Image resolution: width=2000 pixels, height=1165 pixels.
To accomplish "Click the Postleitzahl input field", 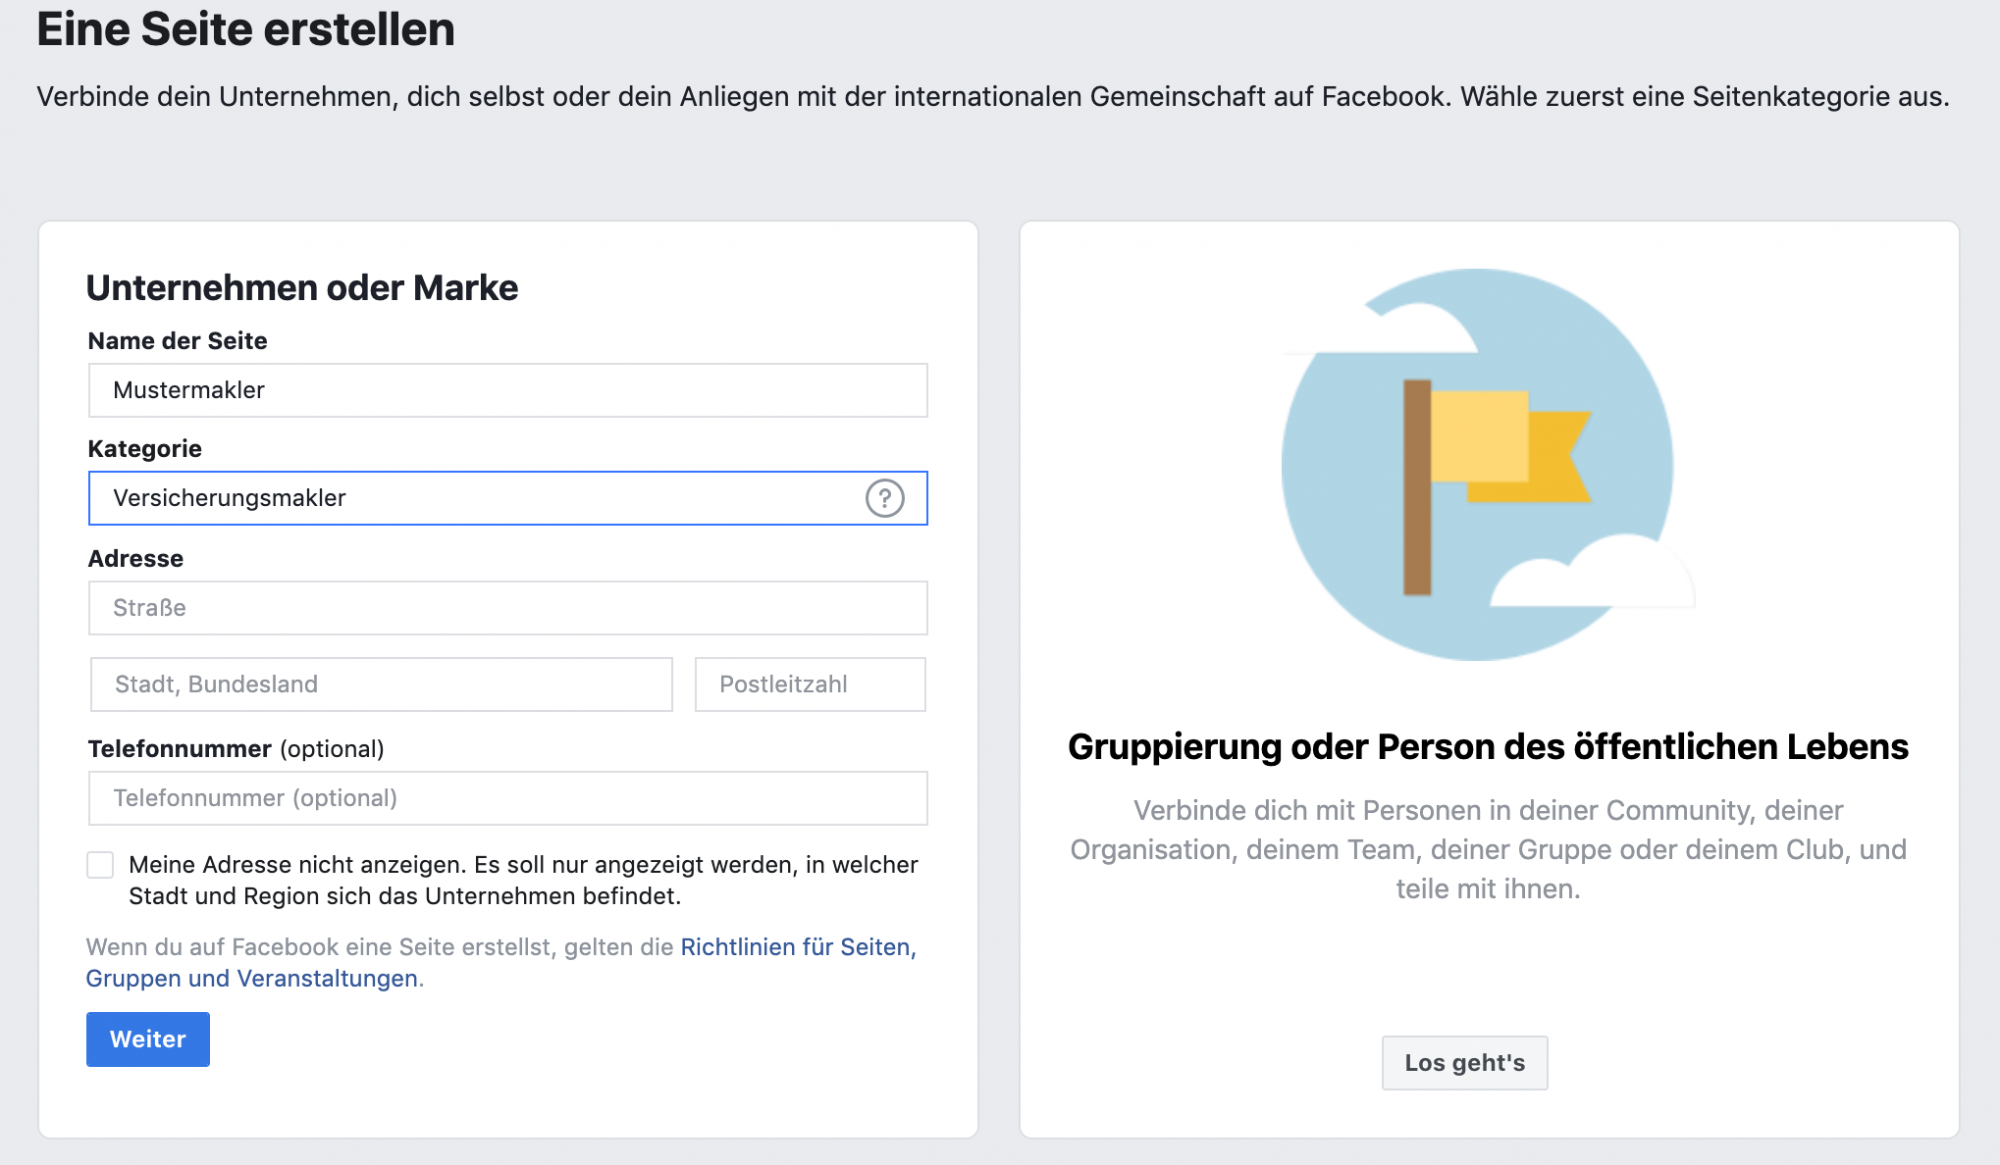I will click(809, 684).
